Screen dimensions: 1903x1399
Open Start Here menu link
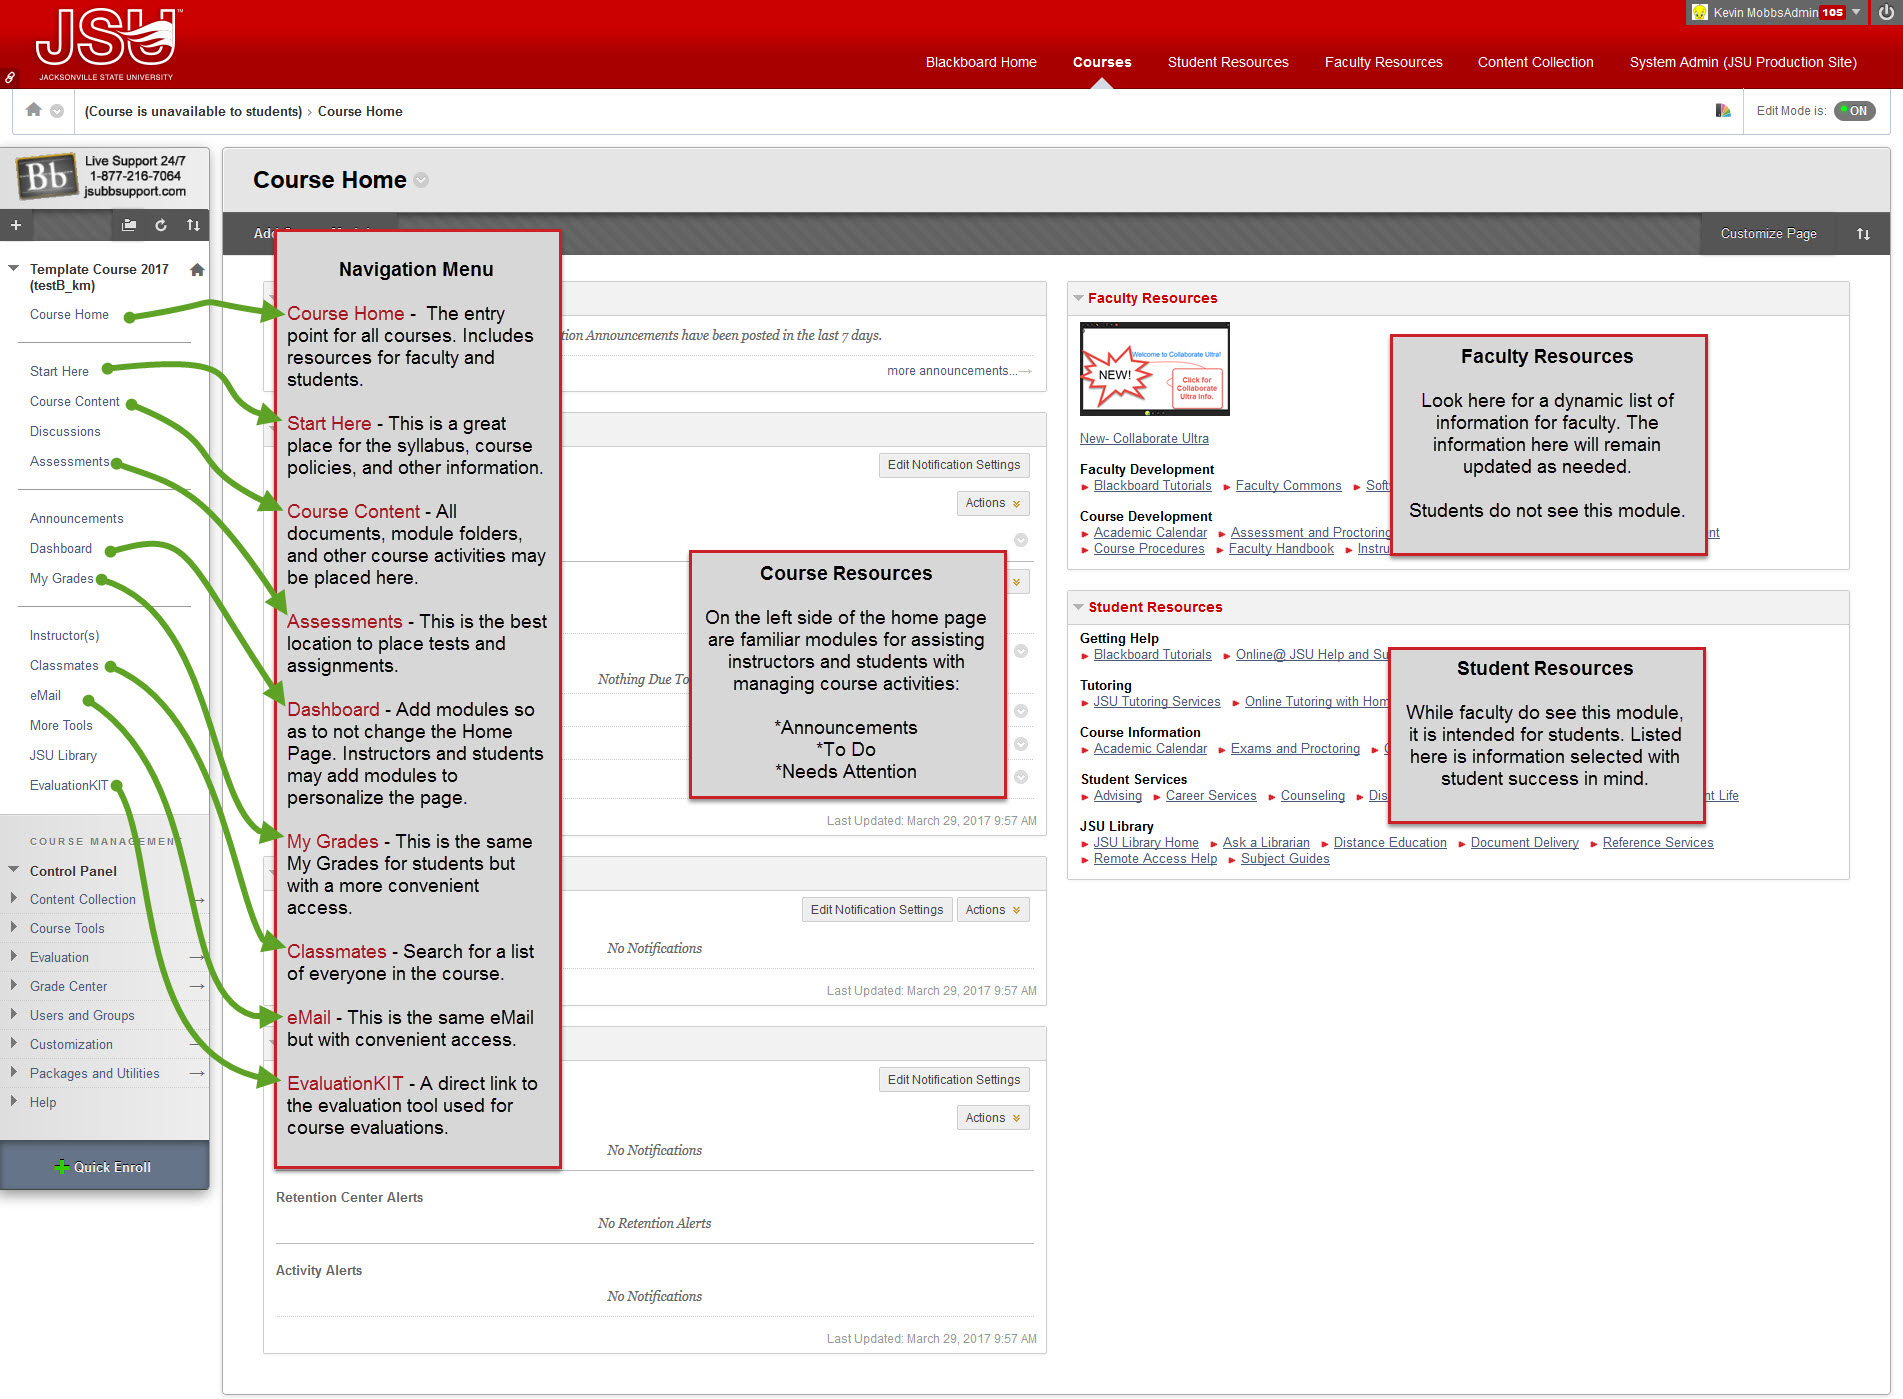point(59,371)
